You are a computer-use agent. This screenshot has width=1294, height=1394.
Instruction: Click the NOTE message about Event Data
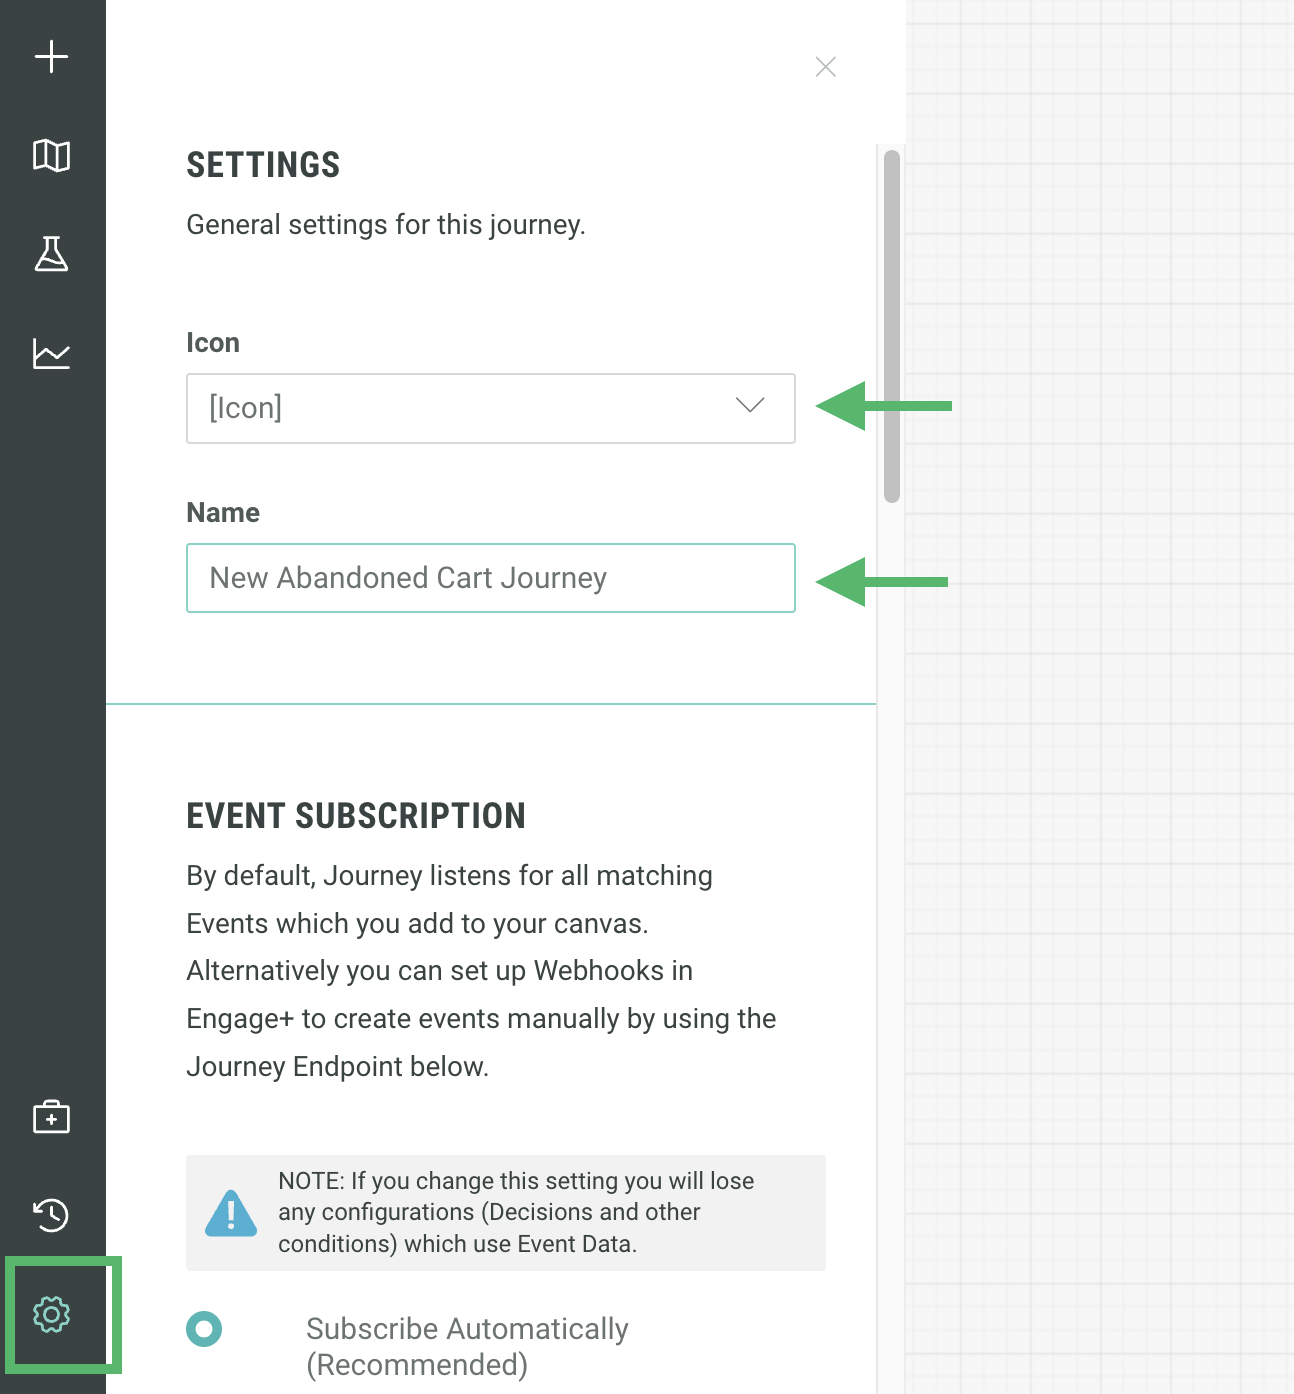click(x=515, y=1213)
